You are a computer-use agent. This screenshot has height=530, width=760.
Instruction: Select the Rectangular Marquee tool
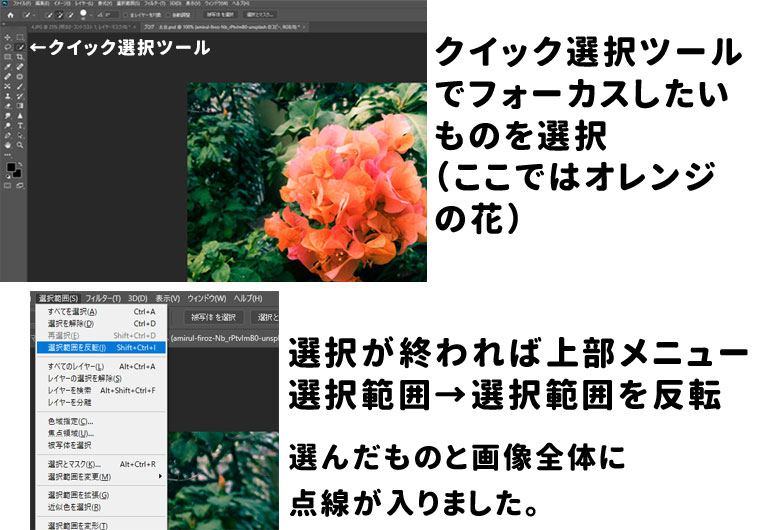tap(20, 37)
